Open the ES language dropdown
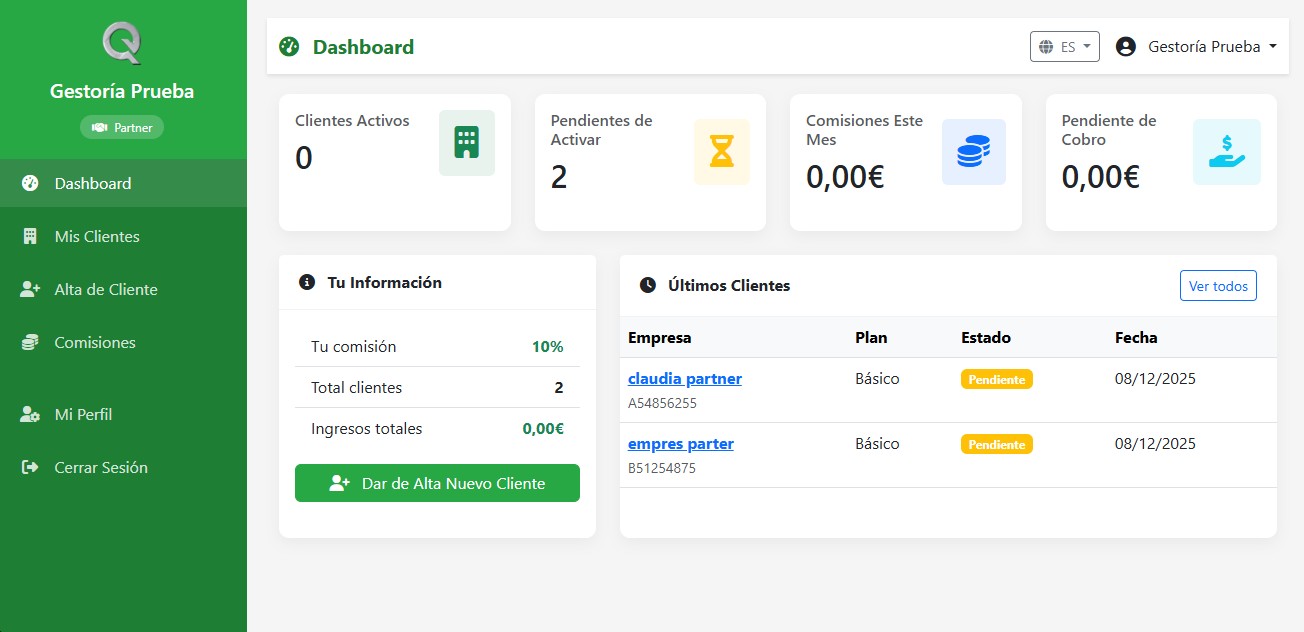This screenshot has width=1304, height=632. coord(1064,46)
